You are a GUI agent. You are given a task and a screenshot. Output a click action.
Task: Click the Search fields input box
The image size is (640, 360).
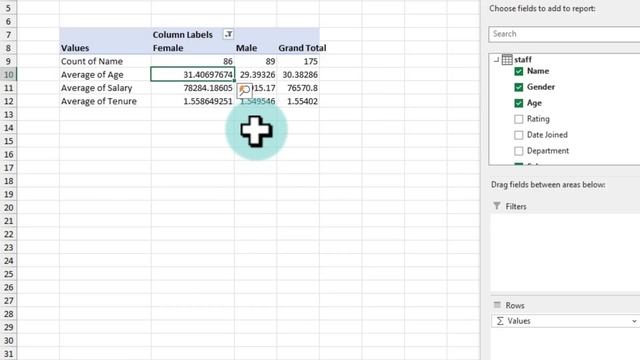pos(564,34)
